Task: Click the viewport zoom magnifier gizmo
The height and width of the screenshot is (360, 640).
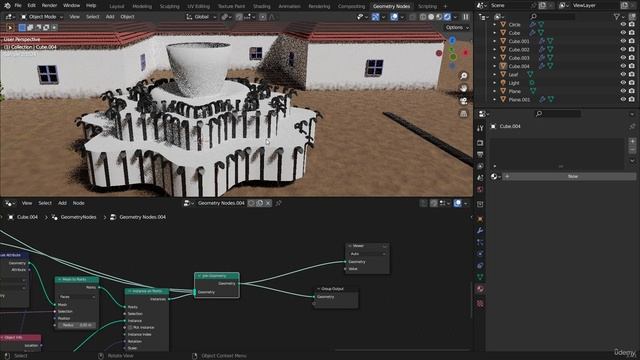Action: [464, 76]
